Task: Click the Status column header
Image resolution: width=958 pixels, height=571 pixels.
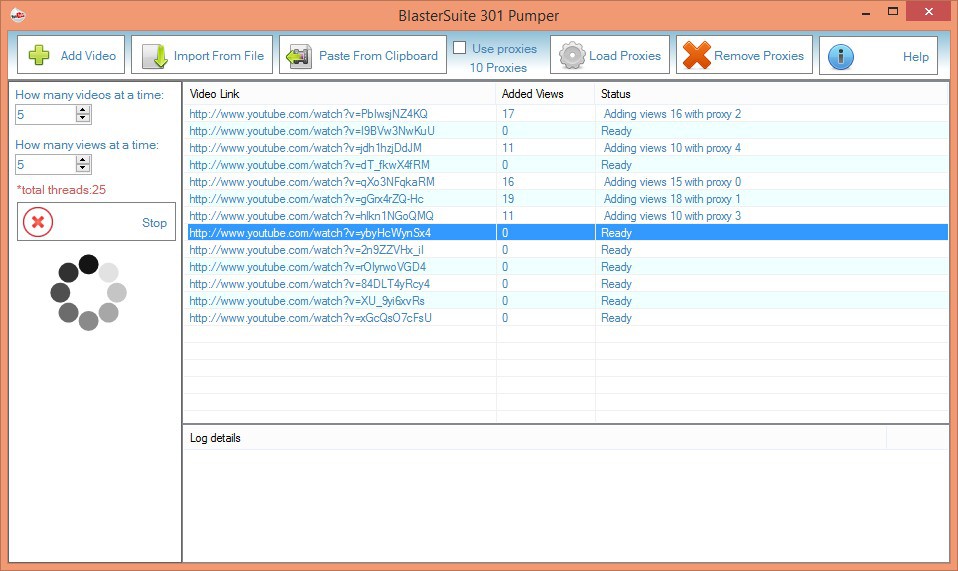Action: (616, 94)
